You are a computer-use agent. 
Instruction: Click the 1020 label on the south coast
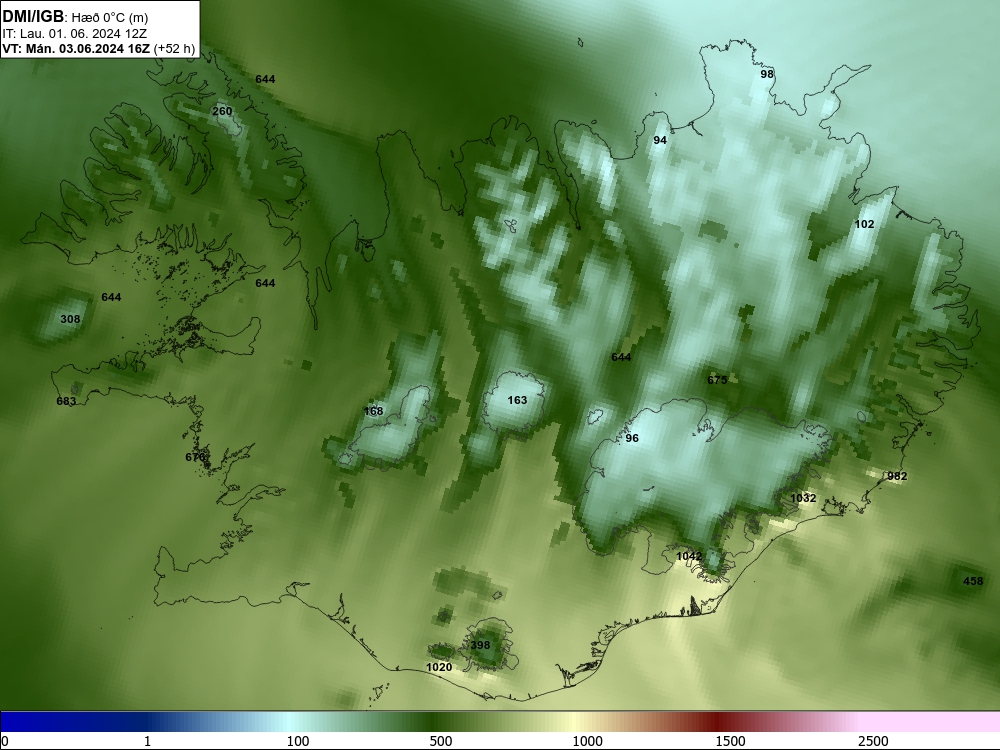point(439,667)
